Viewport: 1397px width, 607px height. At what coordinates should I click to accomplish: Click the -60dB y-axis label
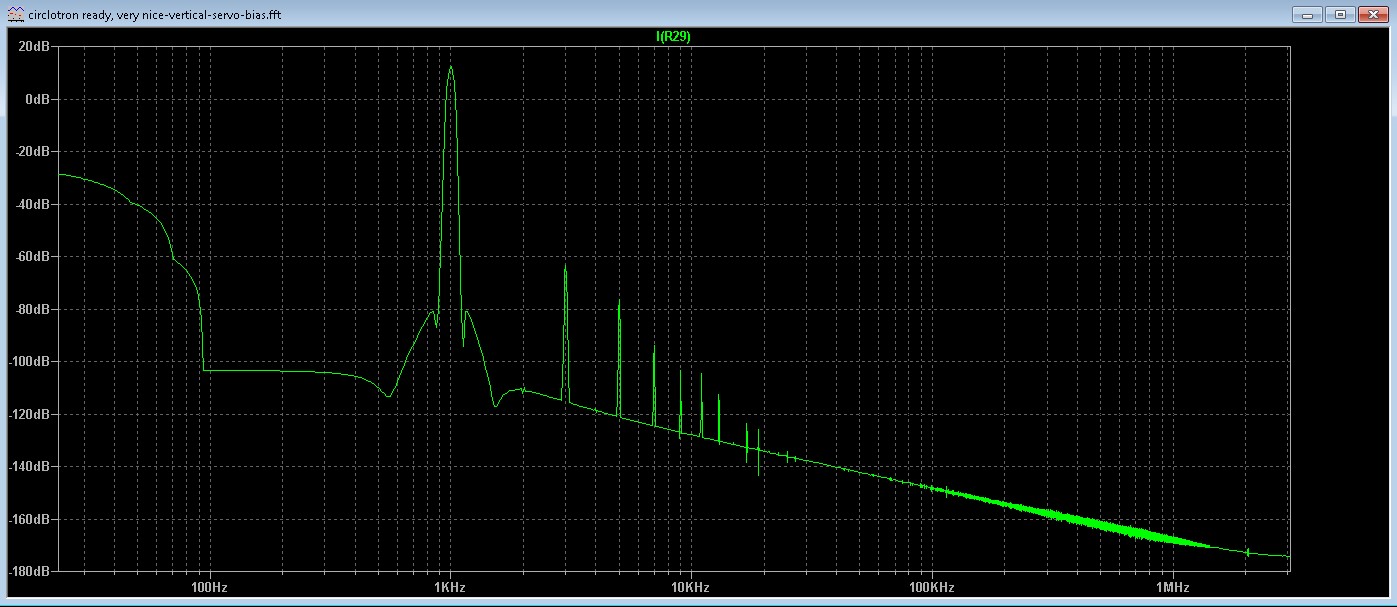point(33,257)
